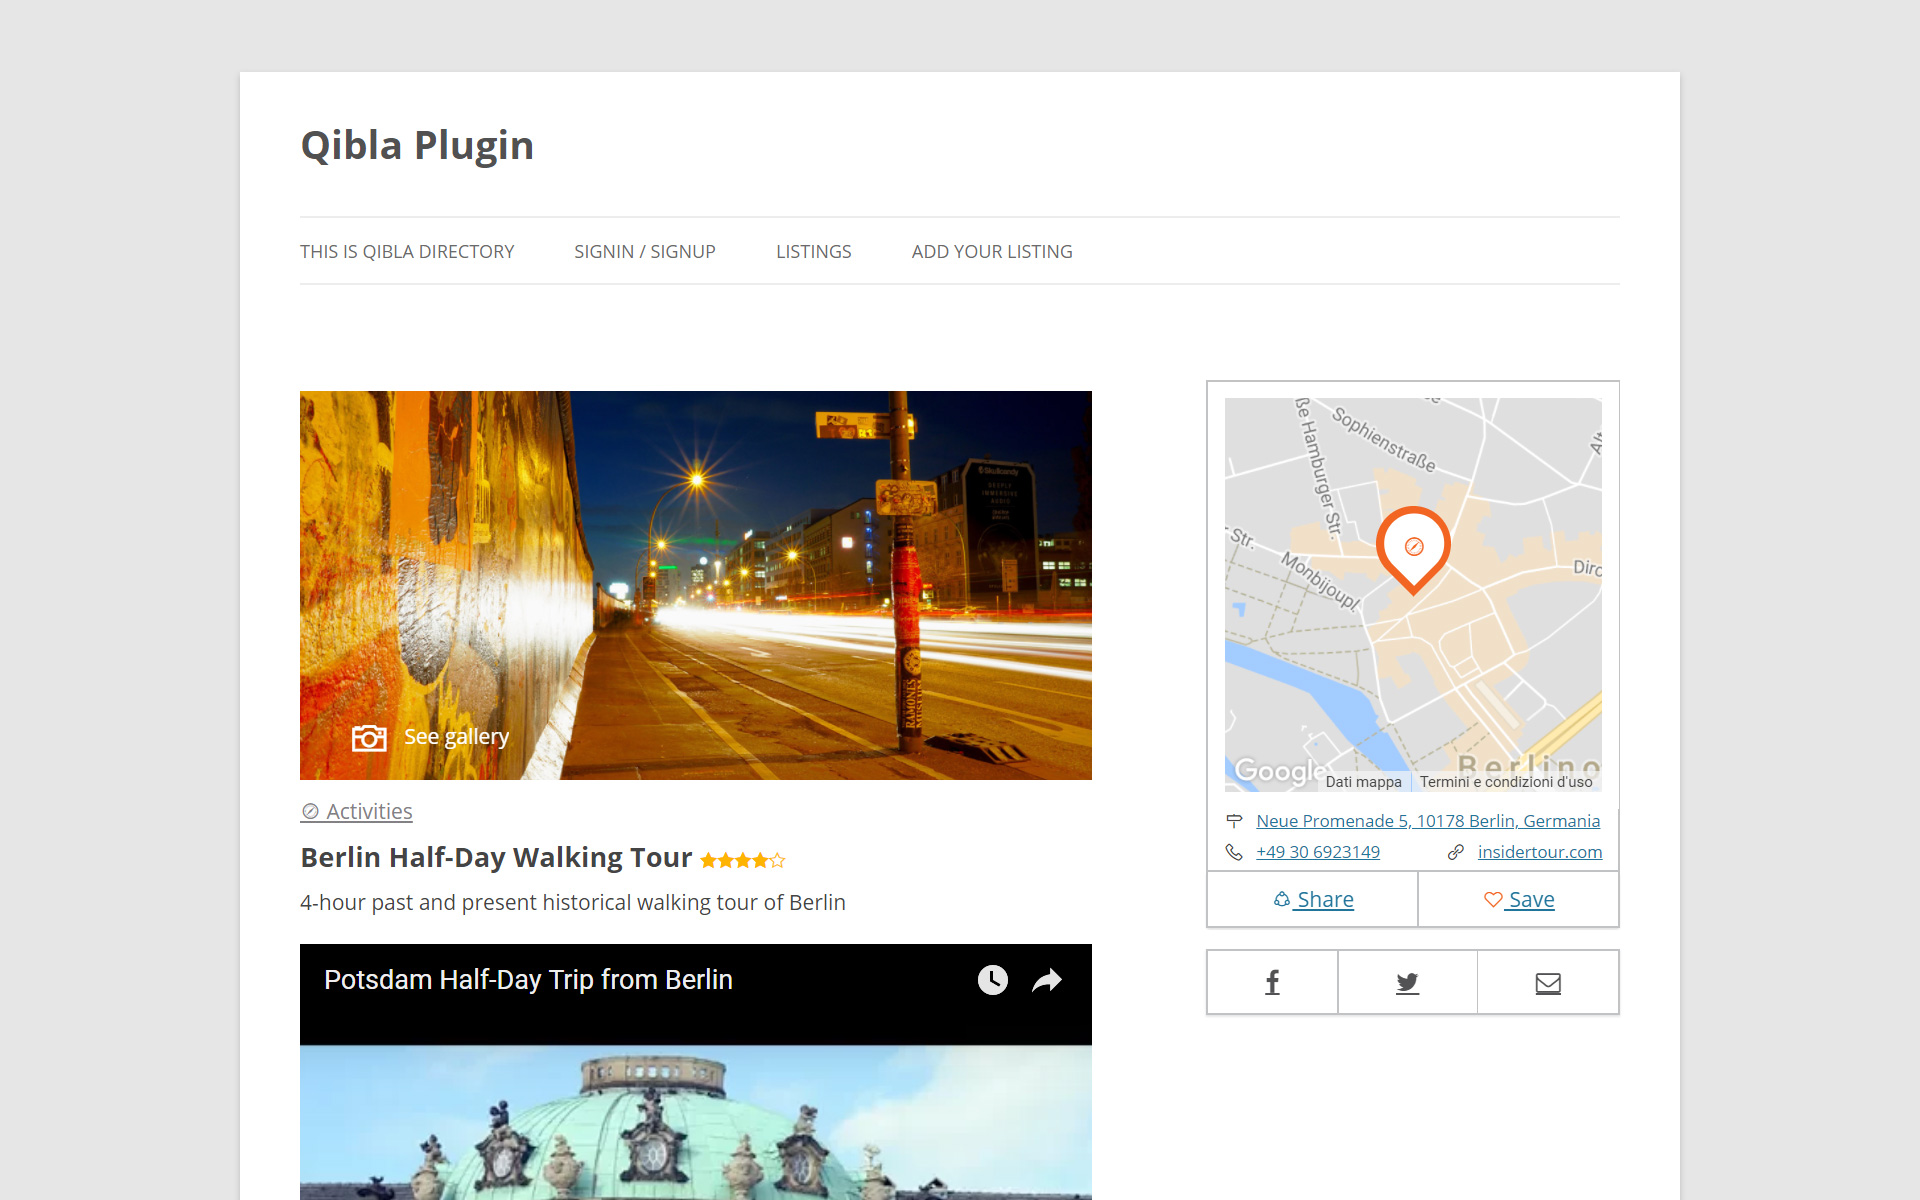Click the 4-hour walking tour description text

(573, 902)
